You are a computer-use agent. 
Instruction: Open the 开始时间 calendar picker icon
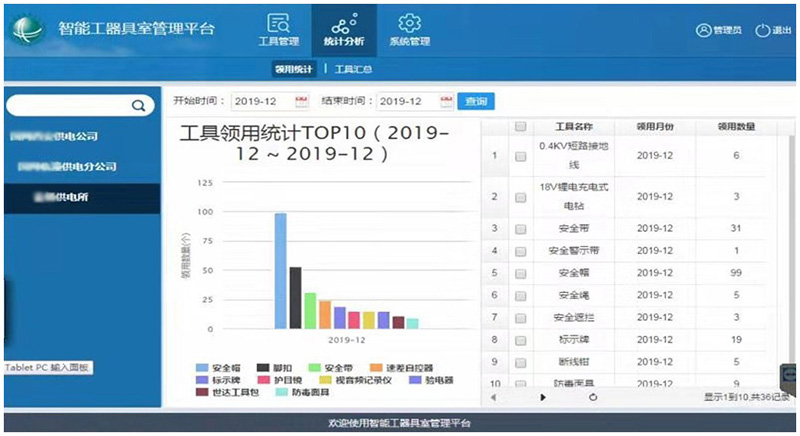[302, 101]
